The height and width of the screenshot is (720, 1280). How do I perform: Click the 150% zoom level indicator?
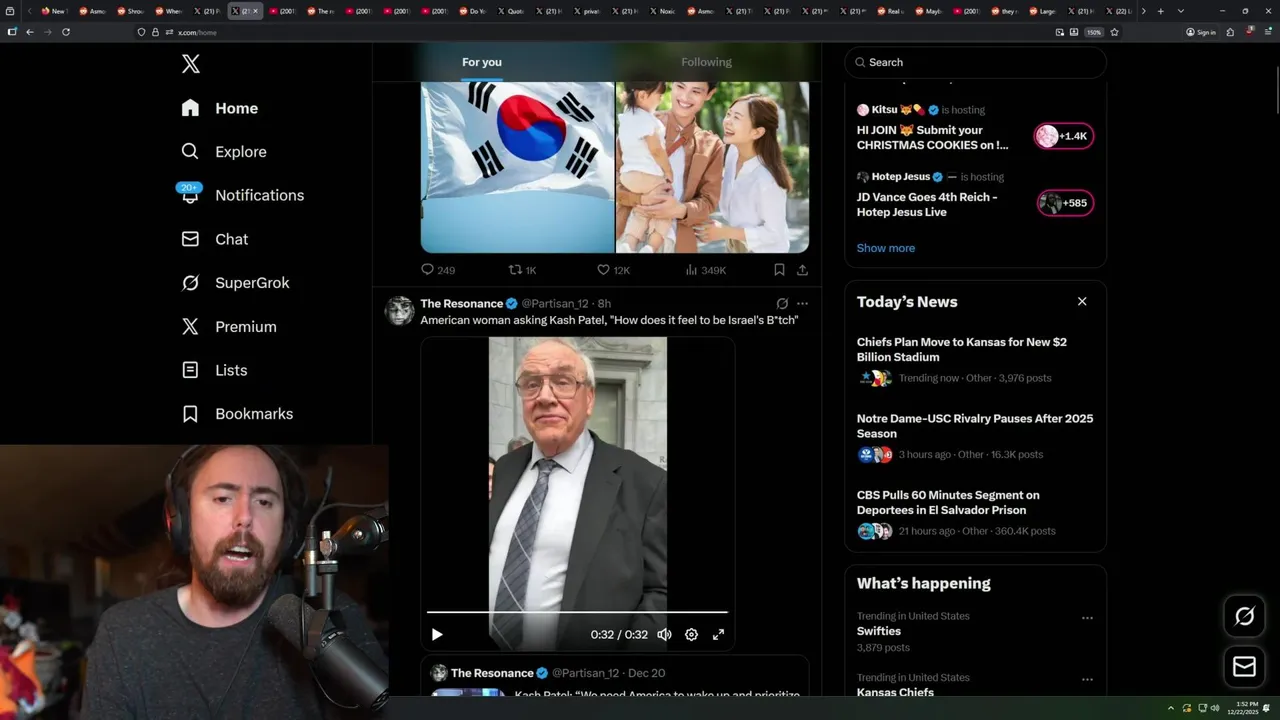click(1094, 32)
